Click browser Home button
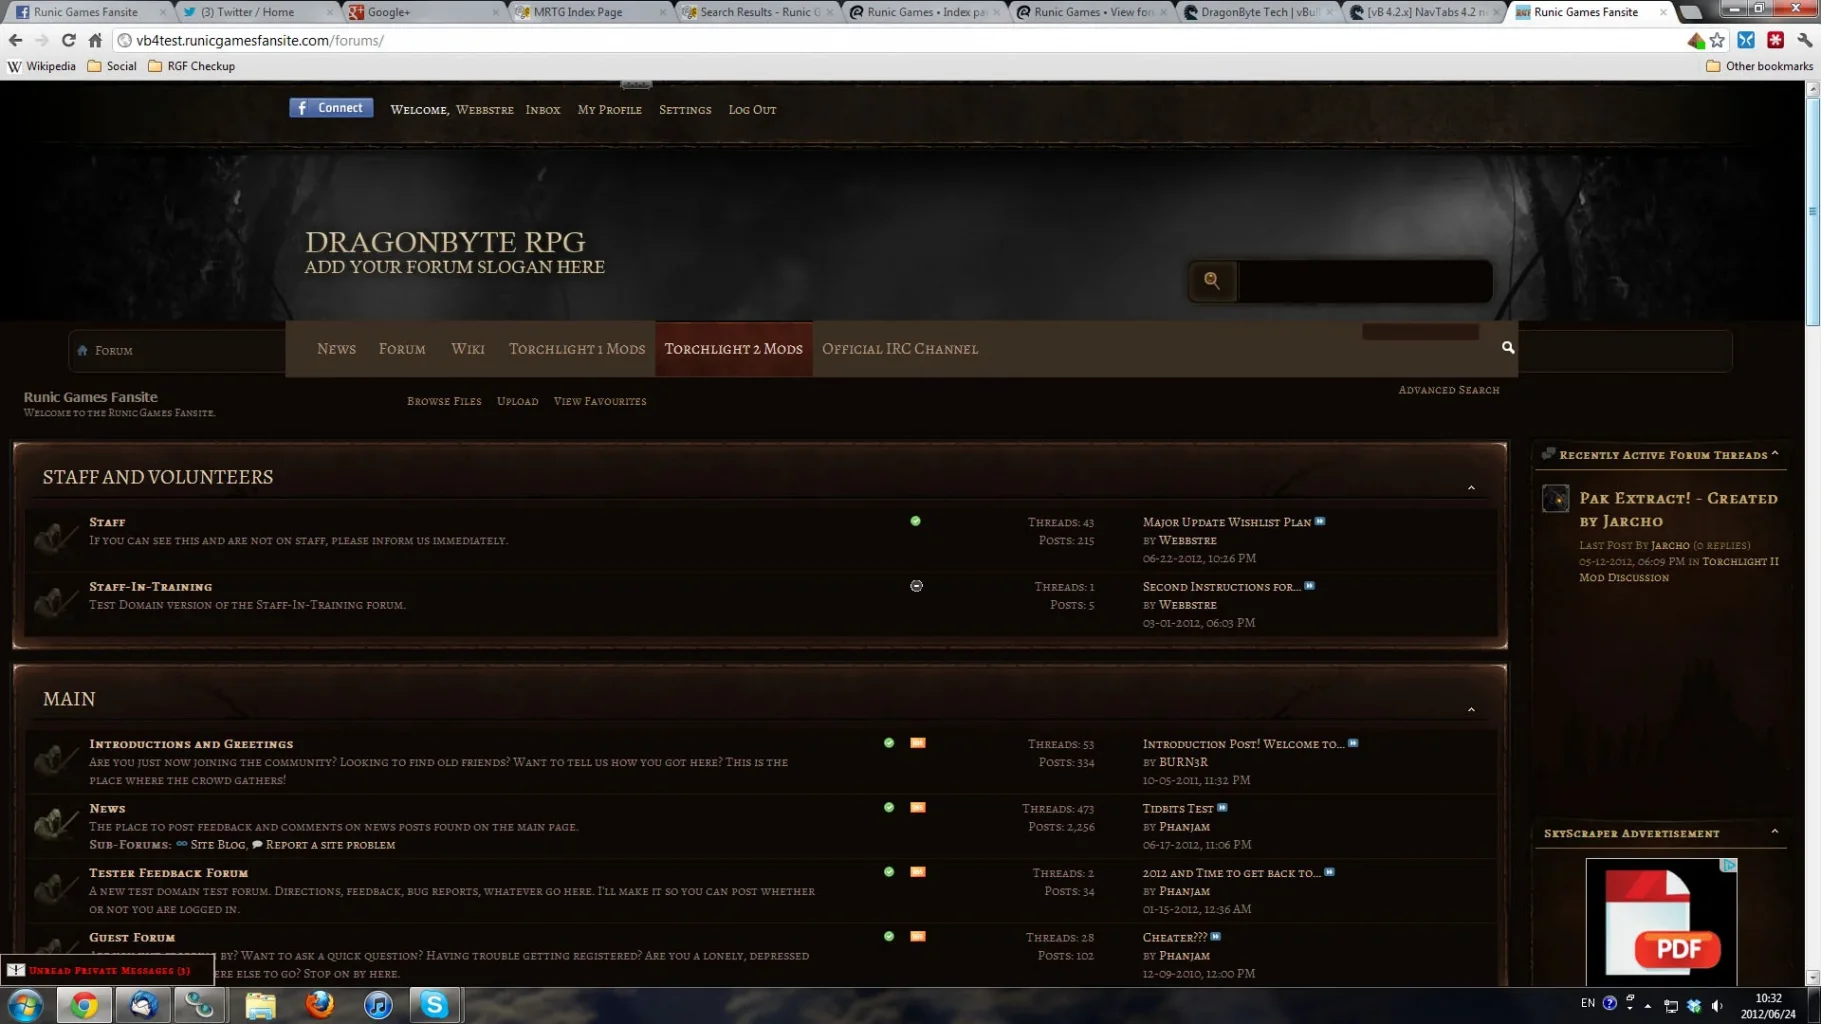 pyautogui.click(x=95, y=40)
